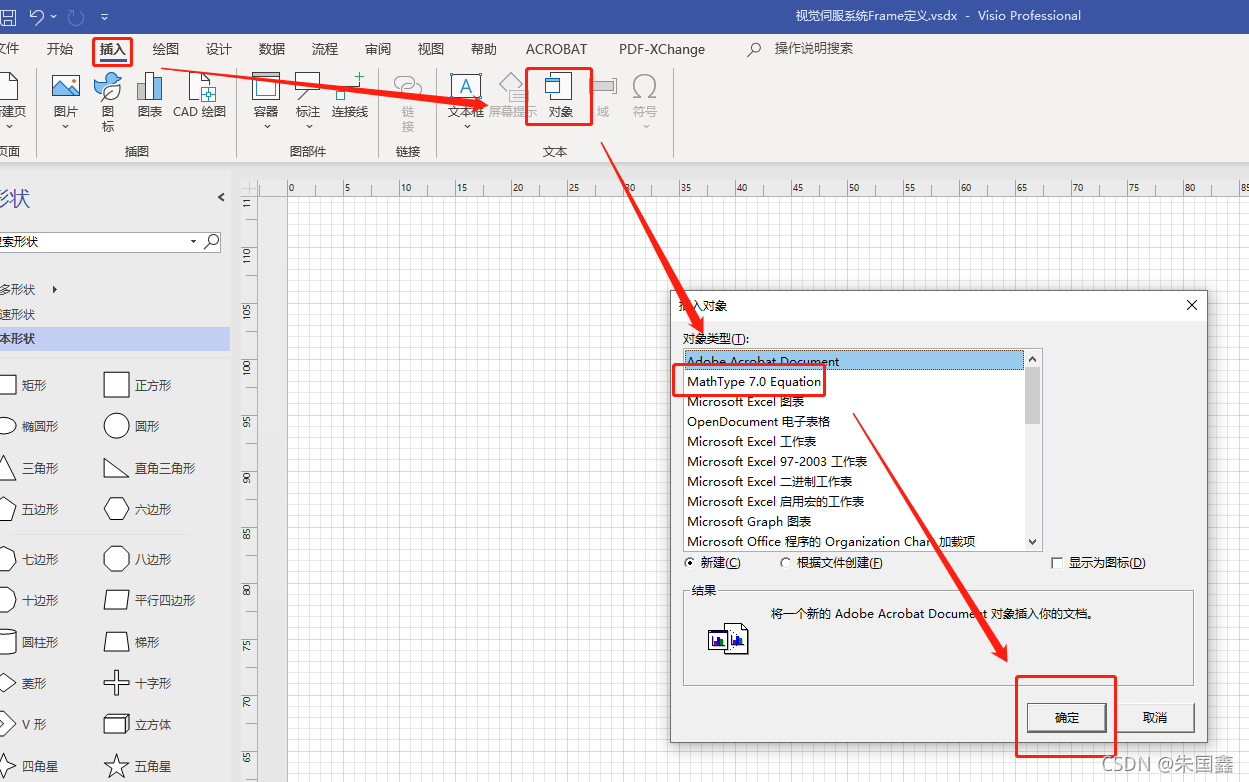Click the 标注 callout icon
This screenshot has height=782, width=1249.
pyautogui.click(x=308, y=87)
